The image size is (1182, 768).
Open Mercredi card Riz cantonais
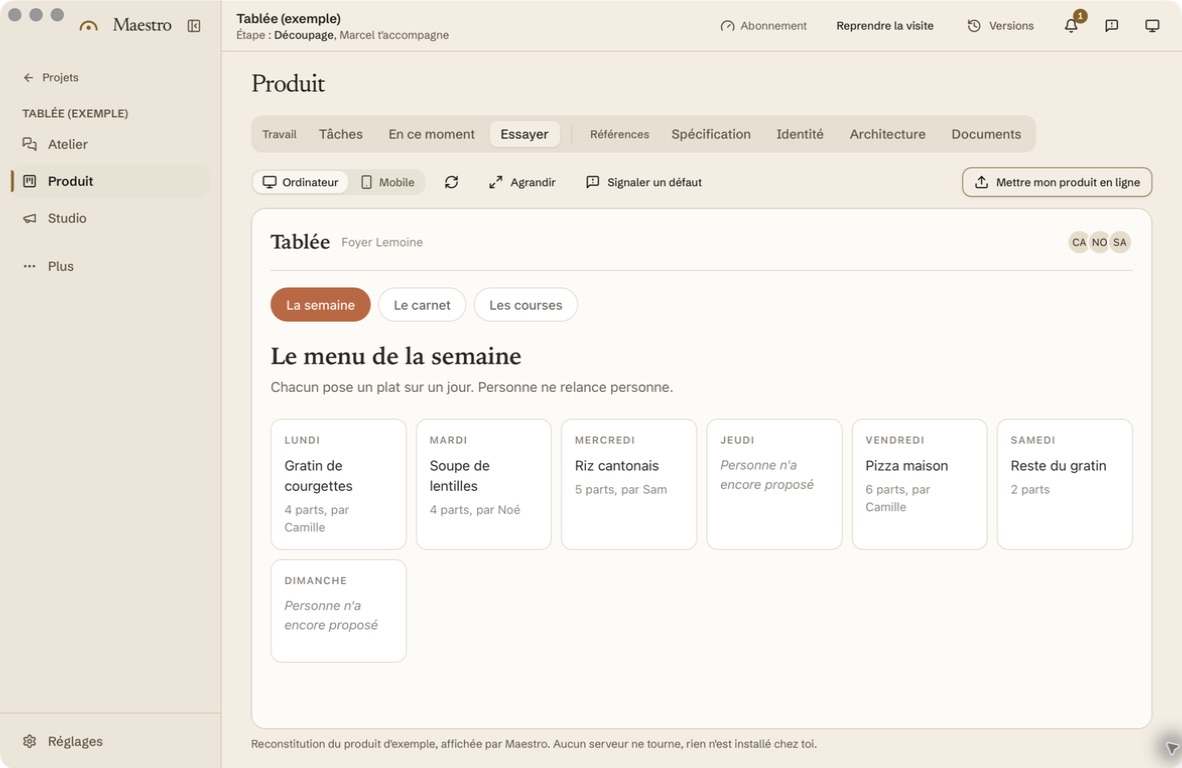coord(629,485)
